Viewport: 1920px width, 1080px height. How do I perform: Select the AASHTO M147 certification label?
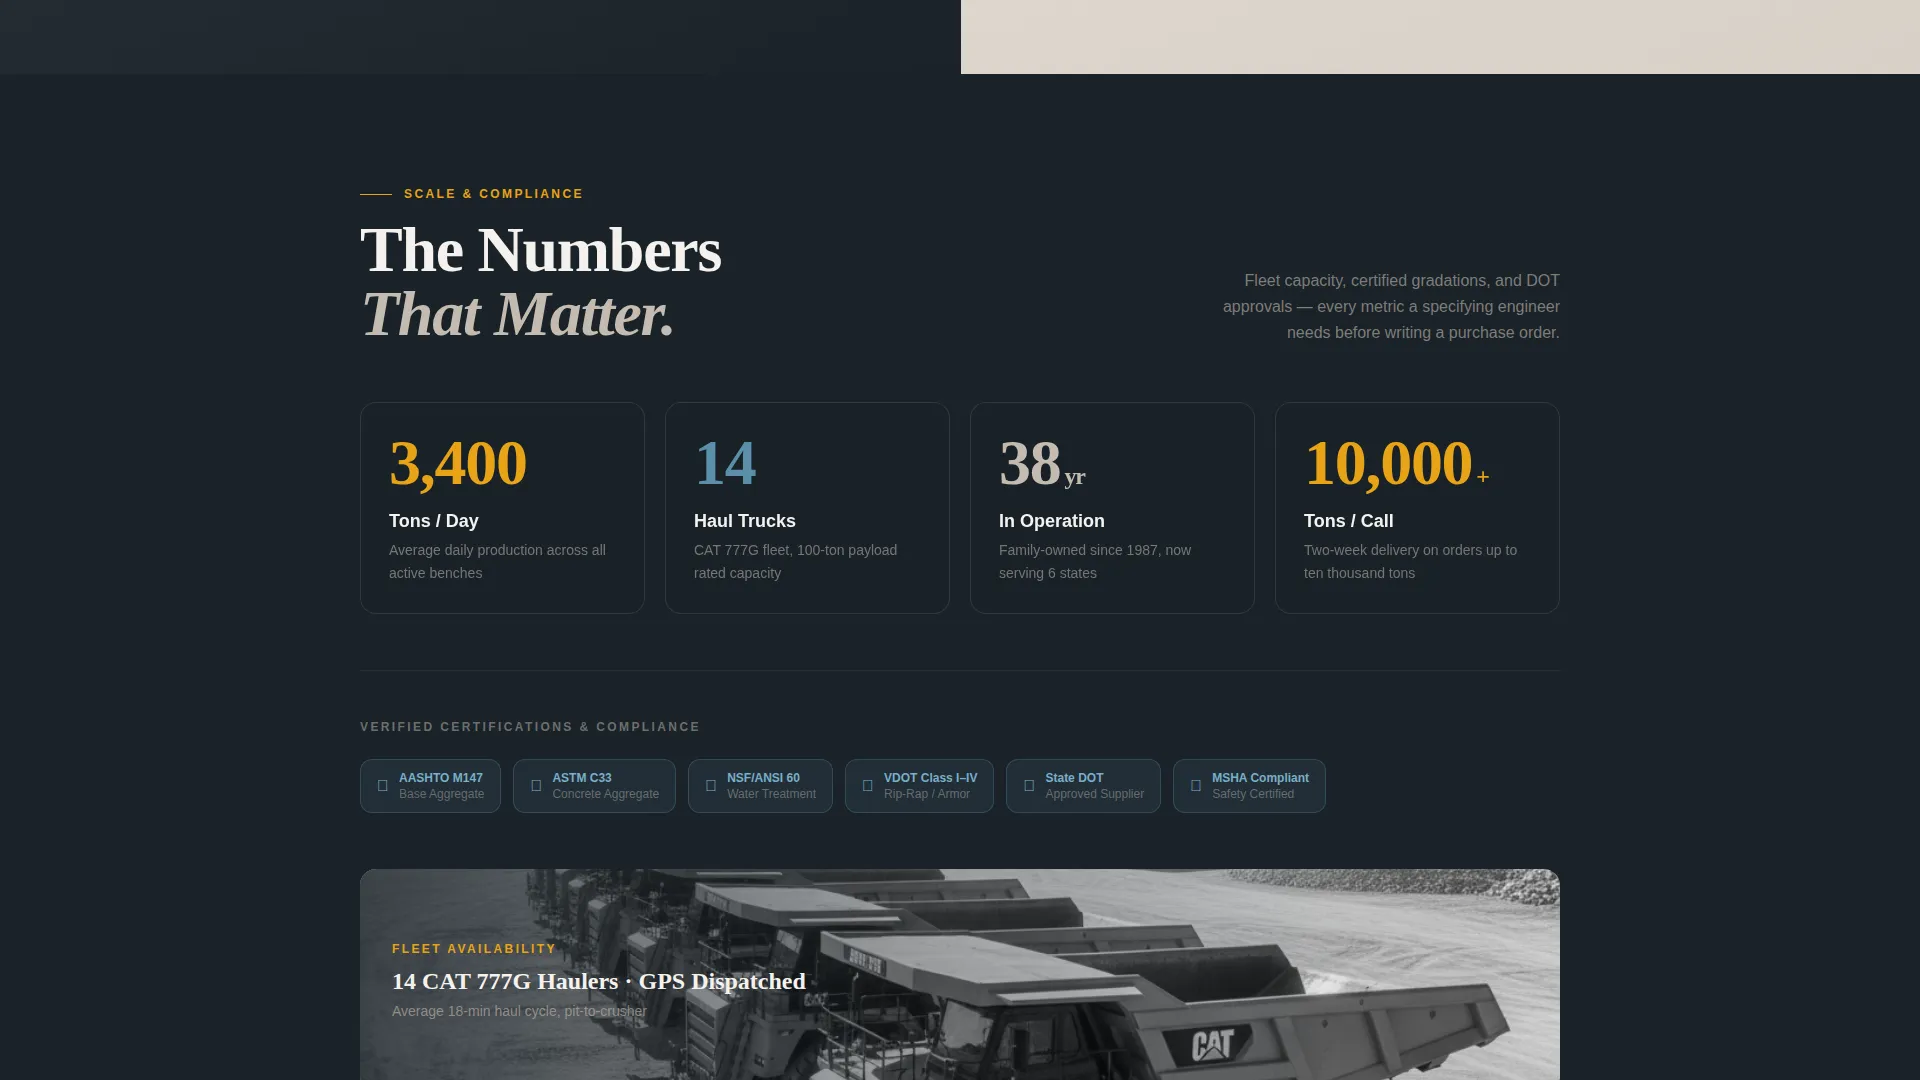441,778
